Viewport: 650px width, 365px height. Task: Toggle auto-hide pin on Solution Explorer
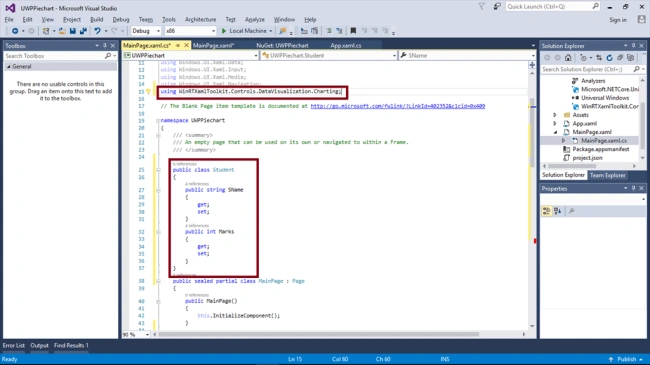[633, 46]
